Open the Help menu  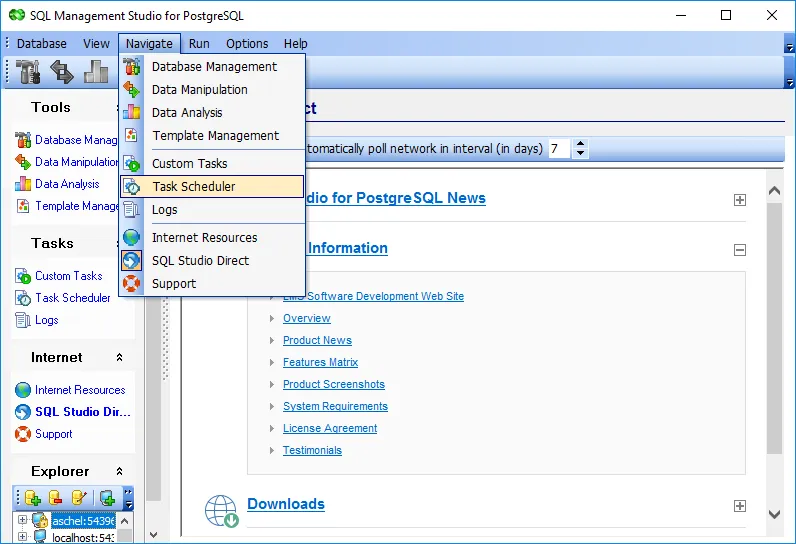coord(295,44)
